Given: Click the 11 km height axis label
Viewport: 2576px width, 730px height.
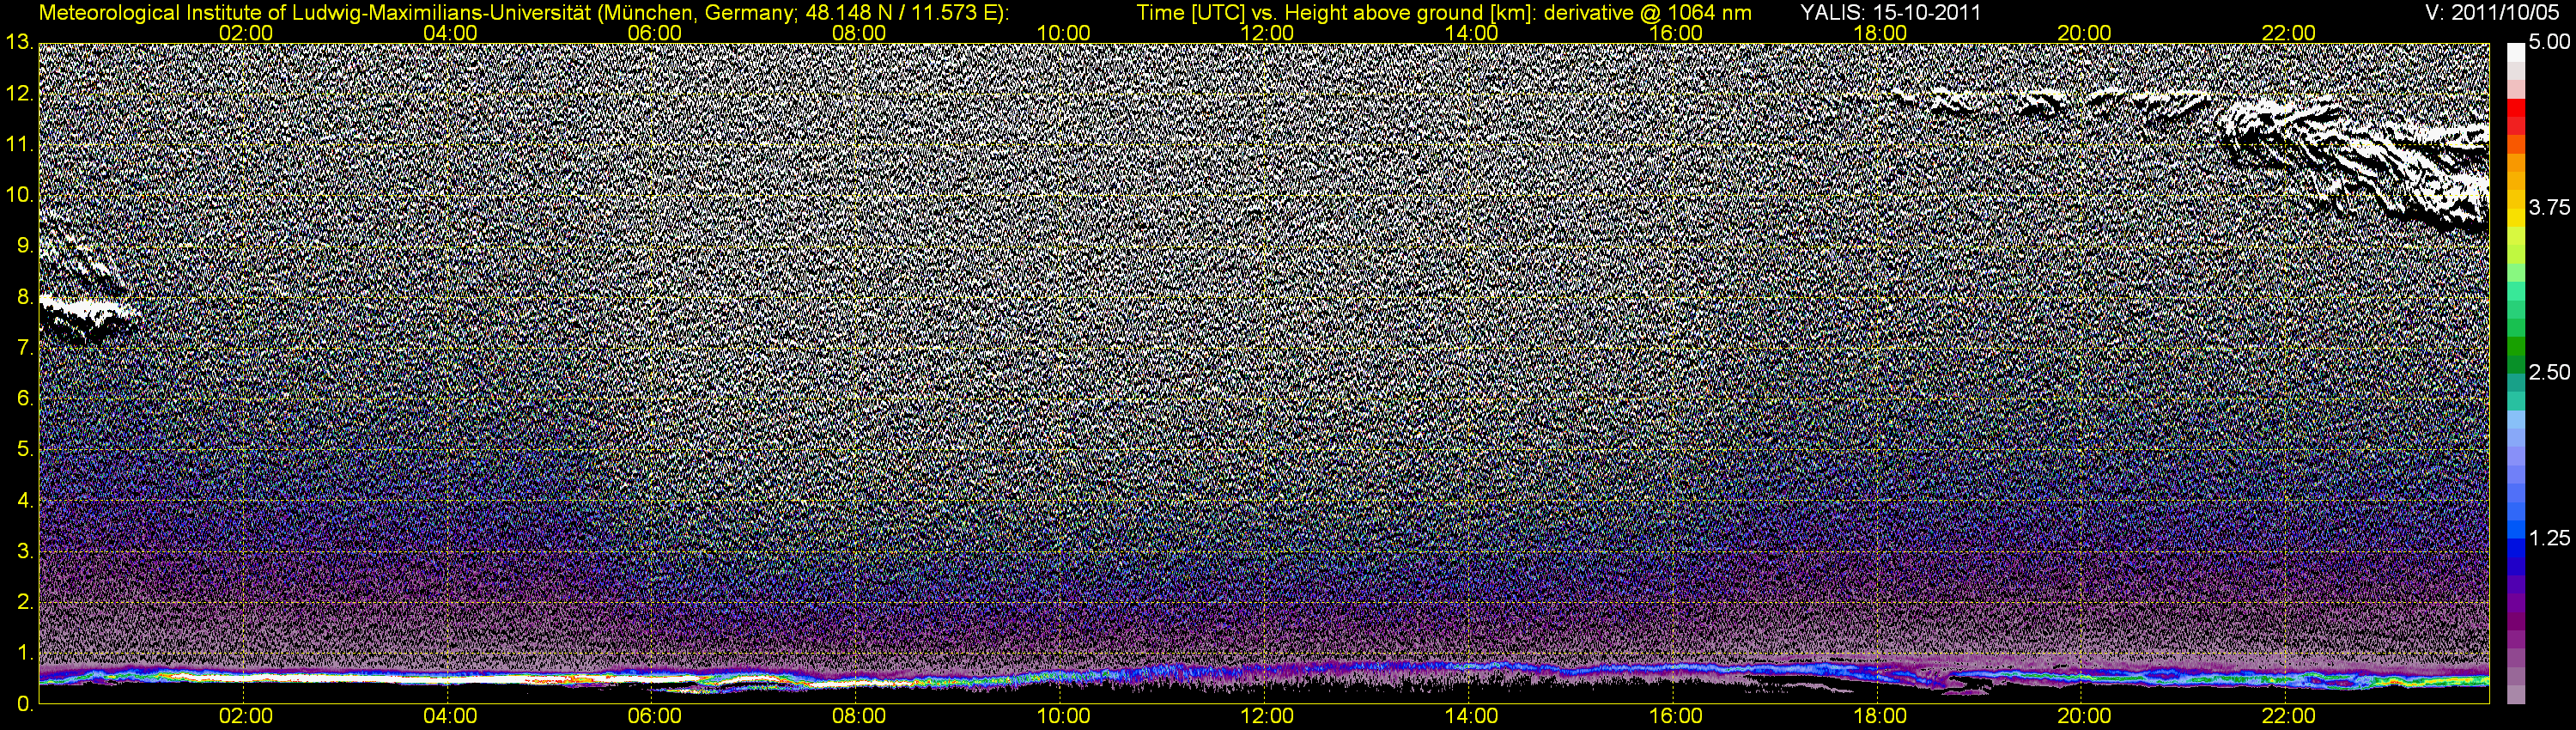Looking at the screenshot, I should tap(20, 144).
